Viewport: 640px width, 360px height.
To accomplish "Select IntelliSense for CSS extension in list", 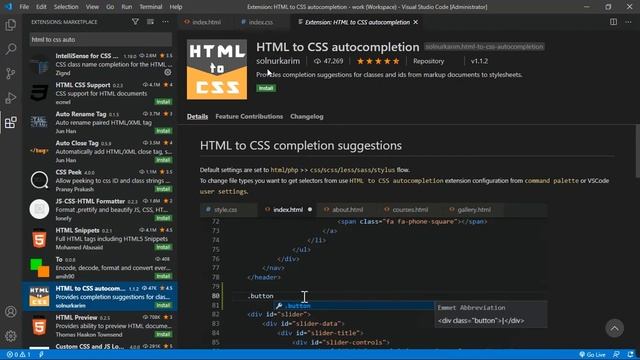I will pyautogui.click(x=100, y=64).
